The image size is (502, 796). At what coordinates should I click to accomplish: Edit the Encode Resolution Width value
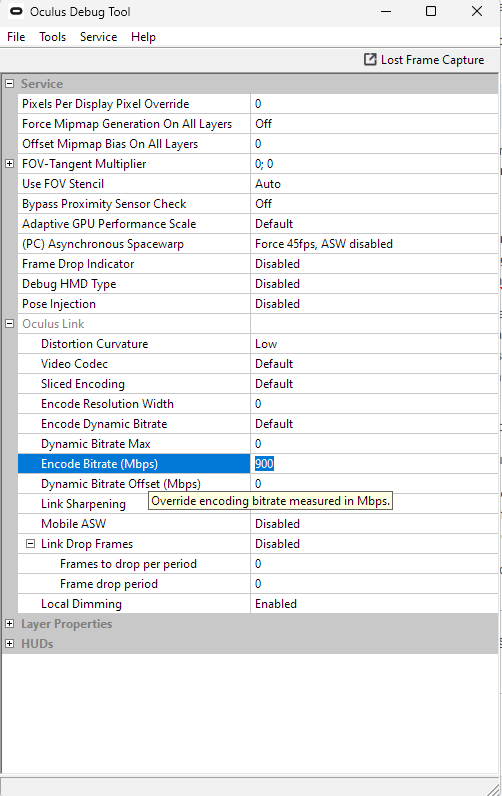pos(374,404)
